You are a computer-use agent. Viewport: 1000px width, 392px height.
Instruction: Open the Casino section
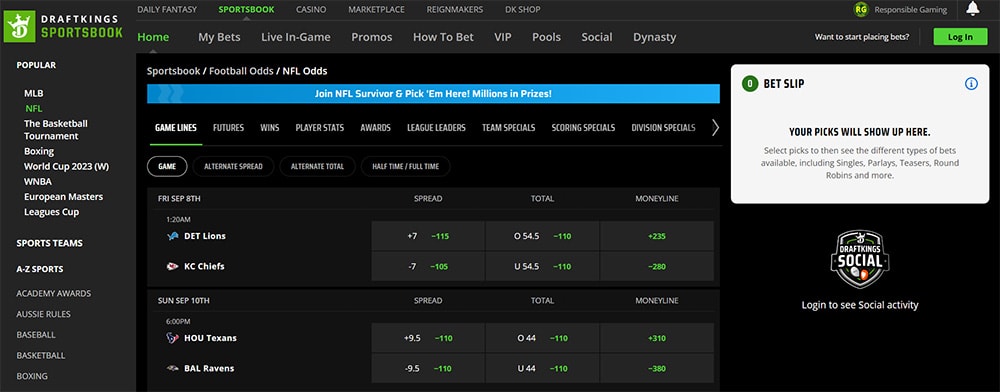[311, 10]
